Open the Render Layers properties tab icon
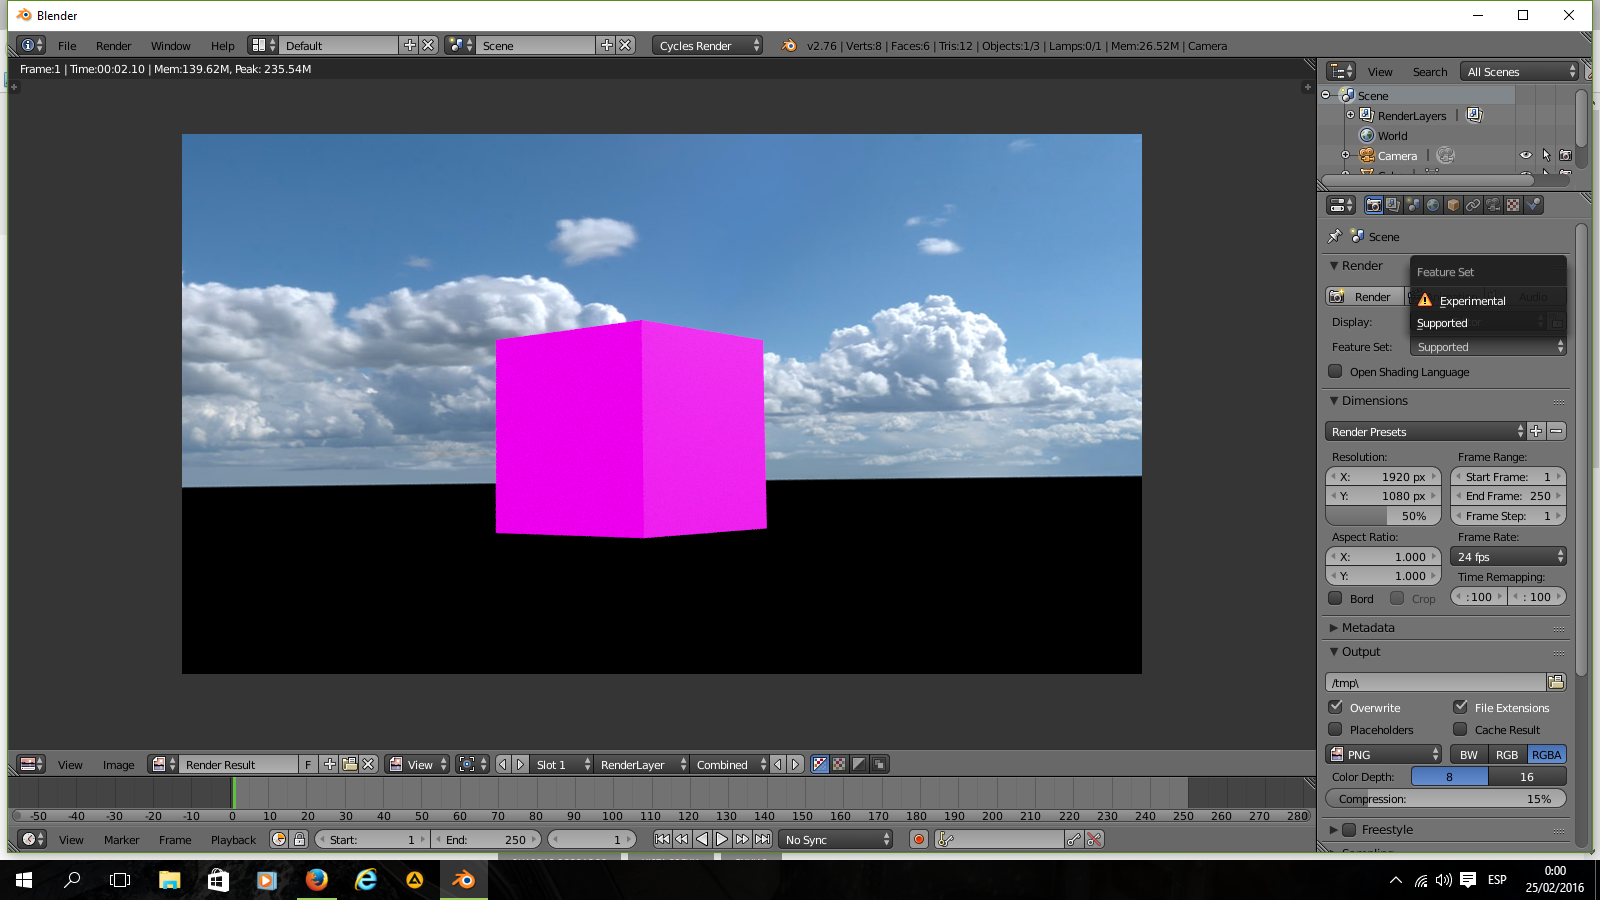1600x900 pixels. 1393,205
